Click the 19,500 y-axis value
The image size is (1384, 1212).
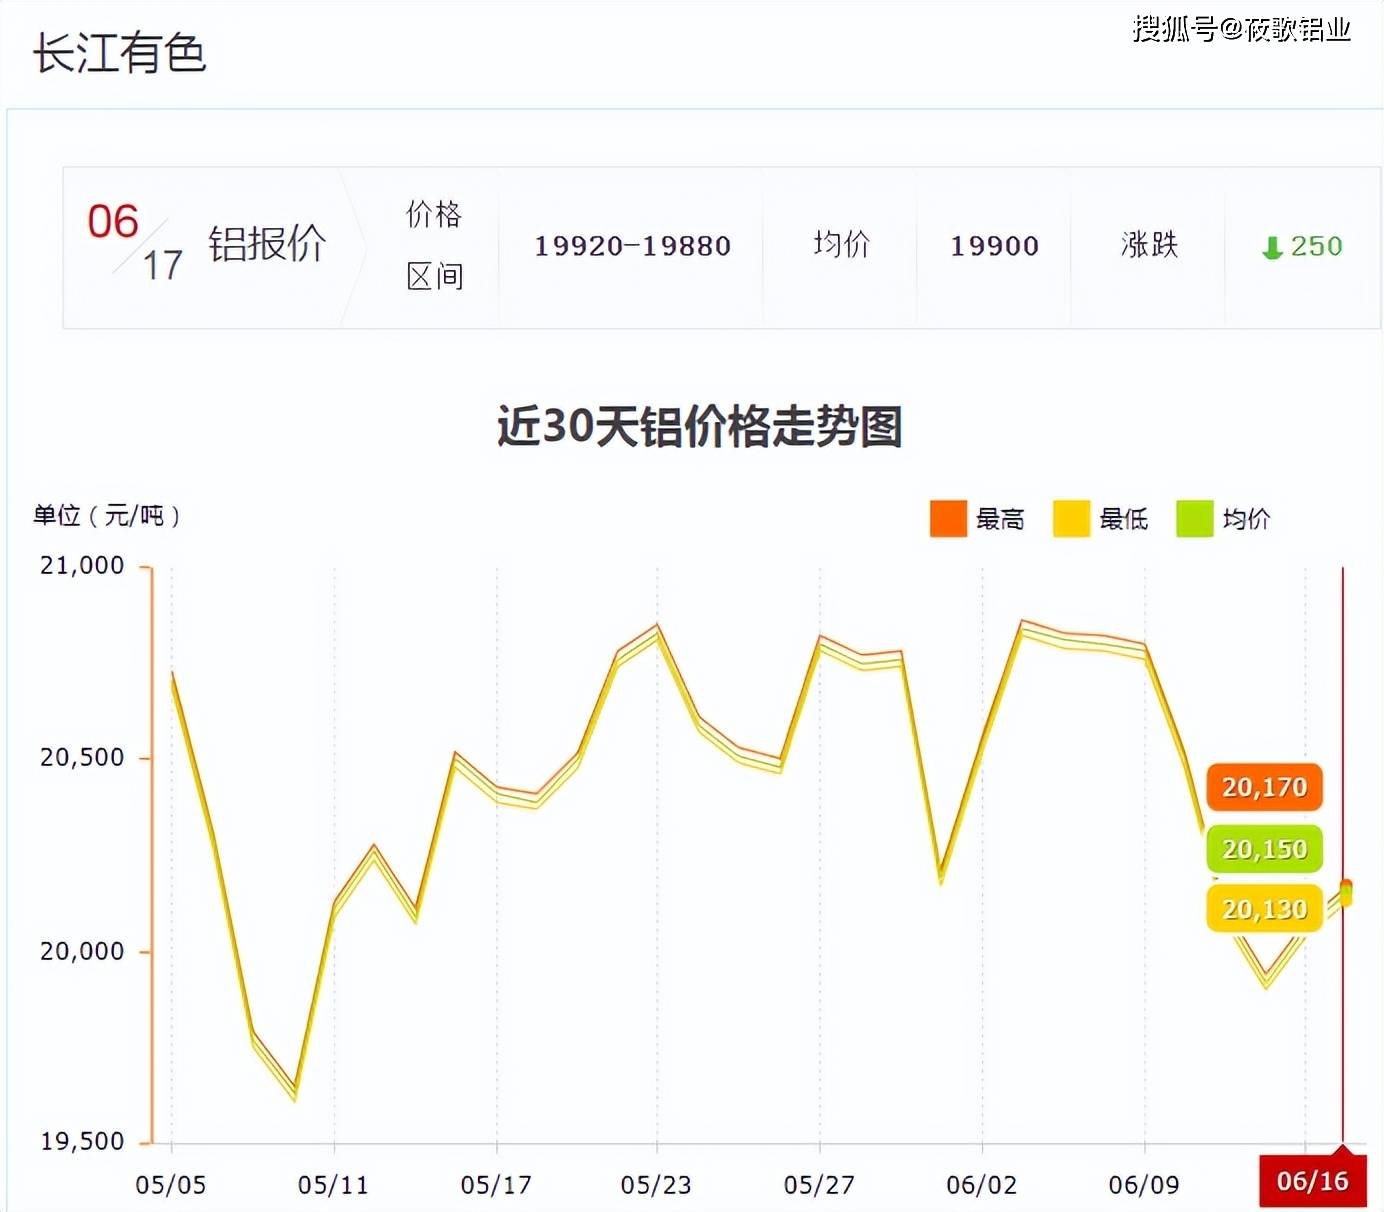pyautogui.click(x=82, y=1141)
